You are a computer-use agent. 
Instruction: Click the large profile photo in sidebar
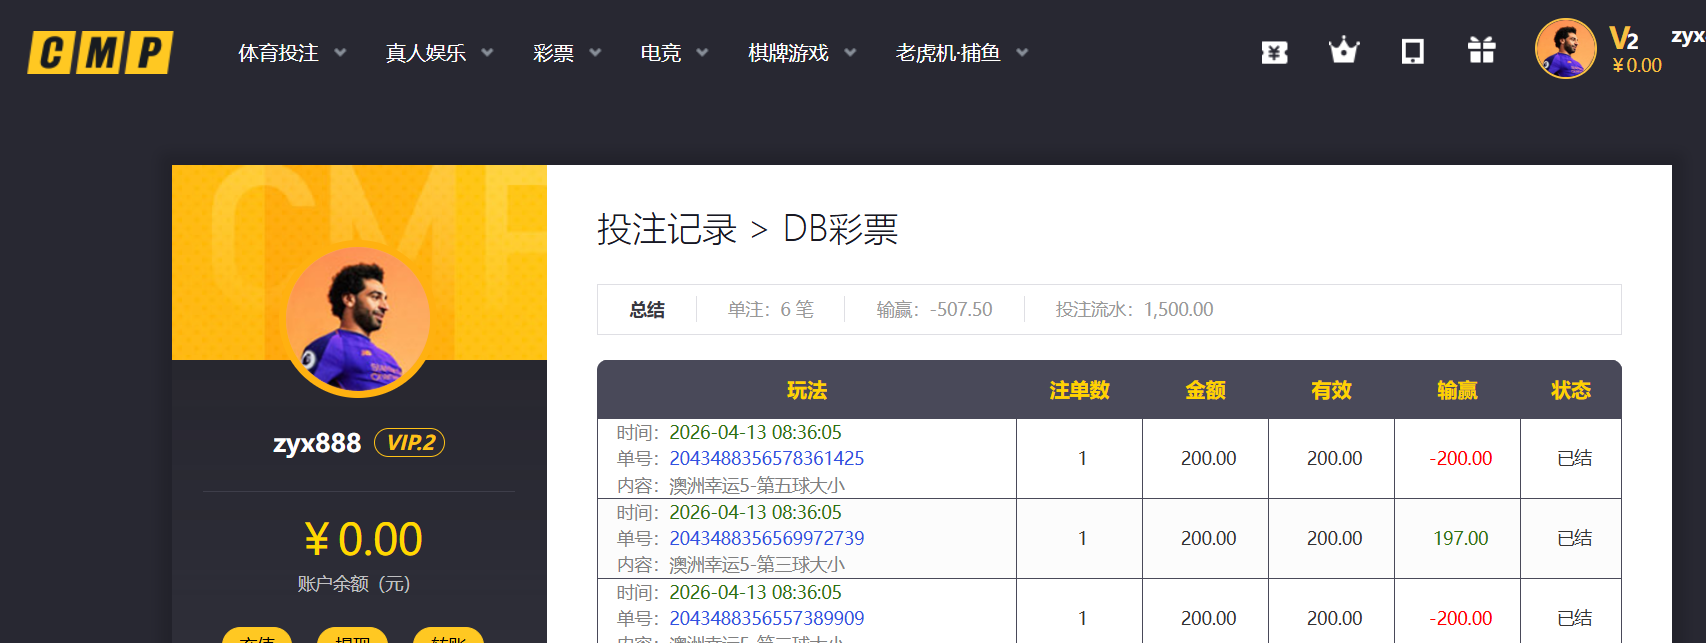click(x=358, y=320)
